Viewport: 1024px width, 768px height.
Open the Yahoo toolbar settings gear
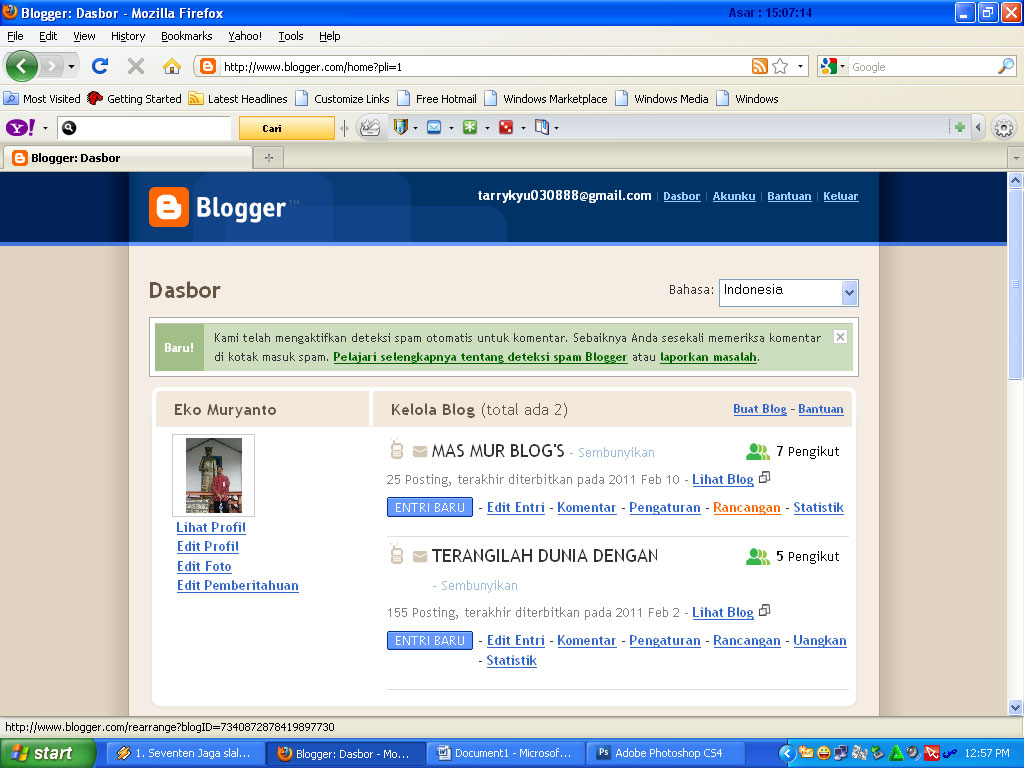(x=1004, y=128)
